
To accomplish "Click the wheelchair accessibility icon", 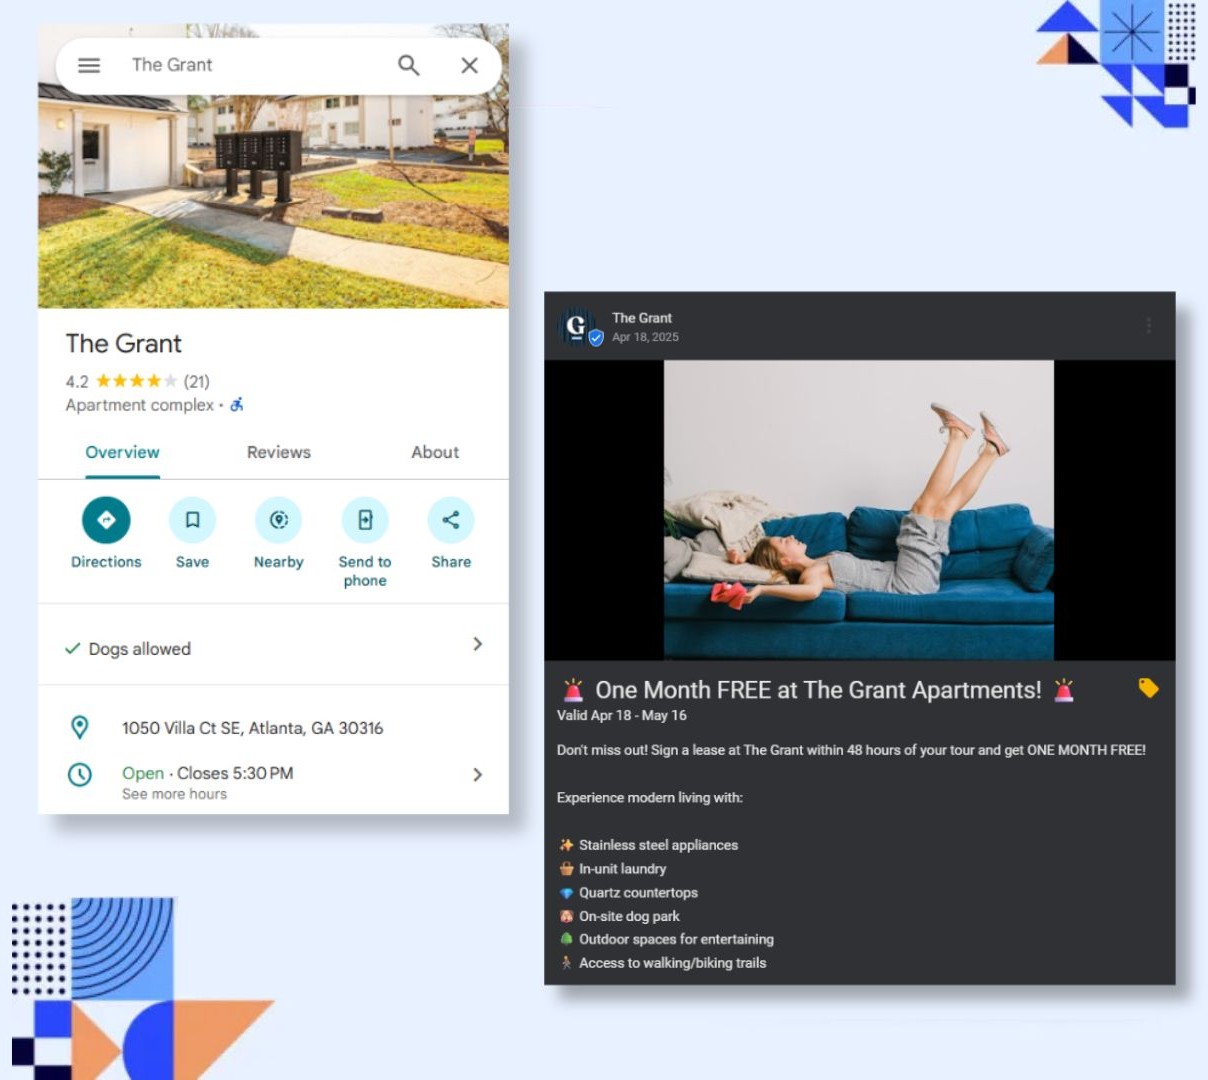I will [x=237, y=405].
